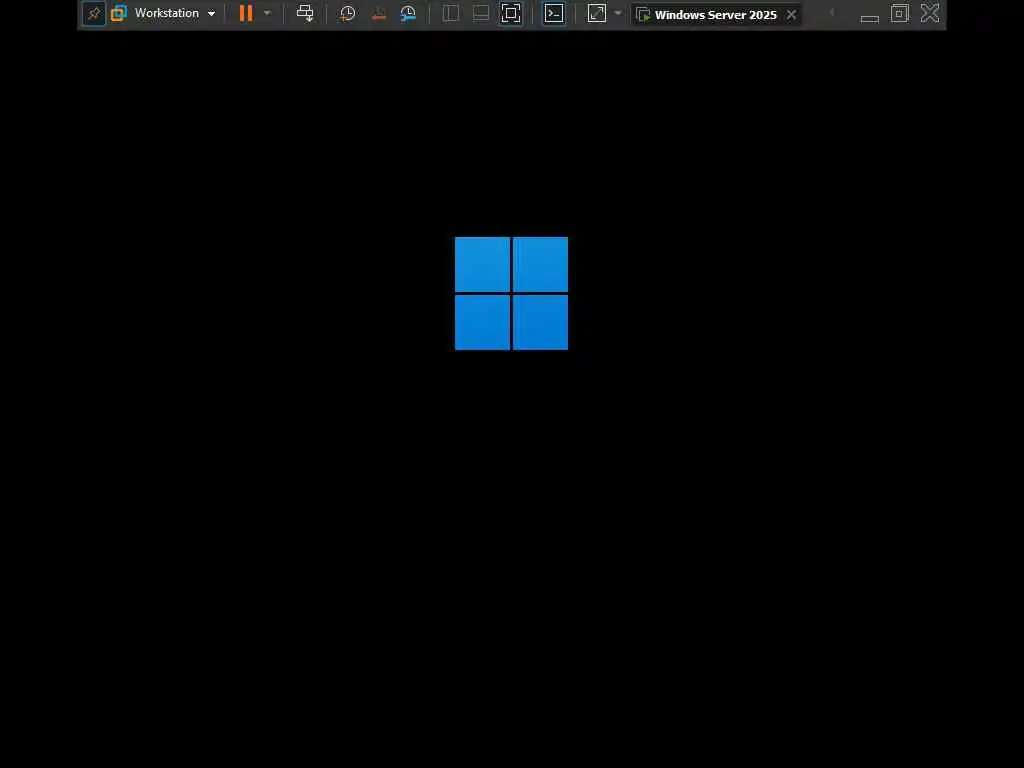Screen dimensions: 1024x768
Task: Restore the VMware window from fullscreen
Action: click(x=900, y=13)
